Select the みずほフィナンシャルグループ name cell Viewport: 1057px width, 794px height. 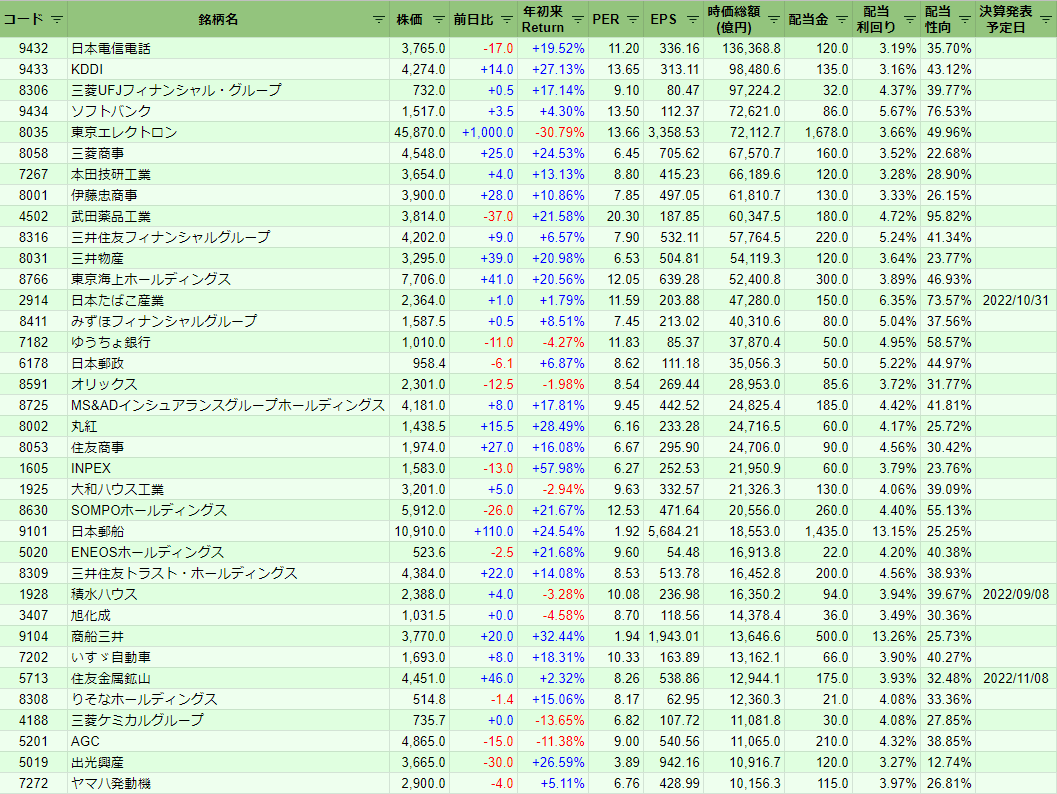pyautogui.click(x=229, y=322)
